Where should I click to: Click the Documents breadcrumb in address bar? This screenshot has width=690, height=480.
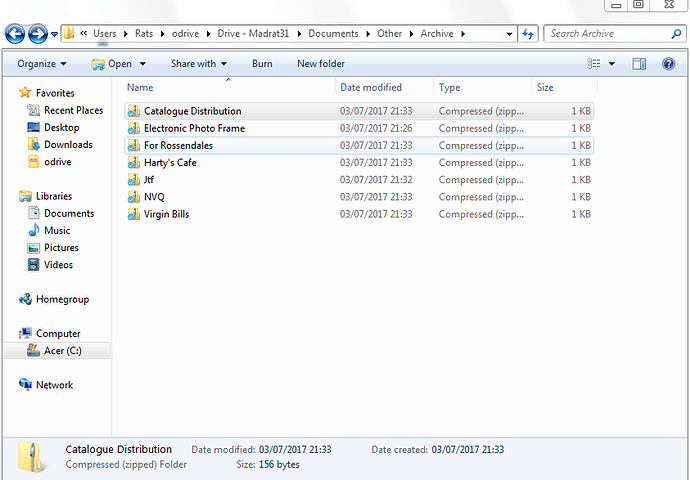[x=333, y=34]
